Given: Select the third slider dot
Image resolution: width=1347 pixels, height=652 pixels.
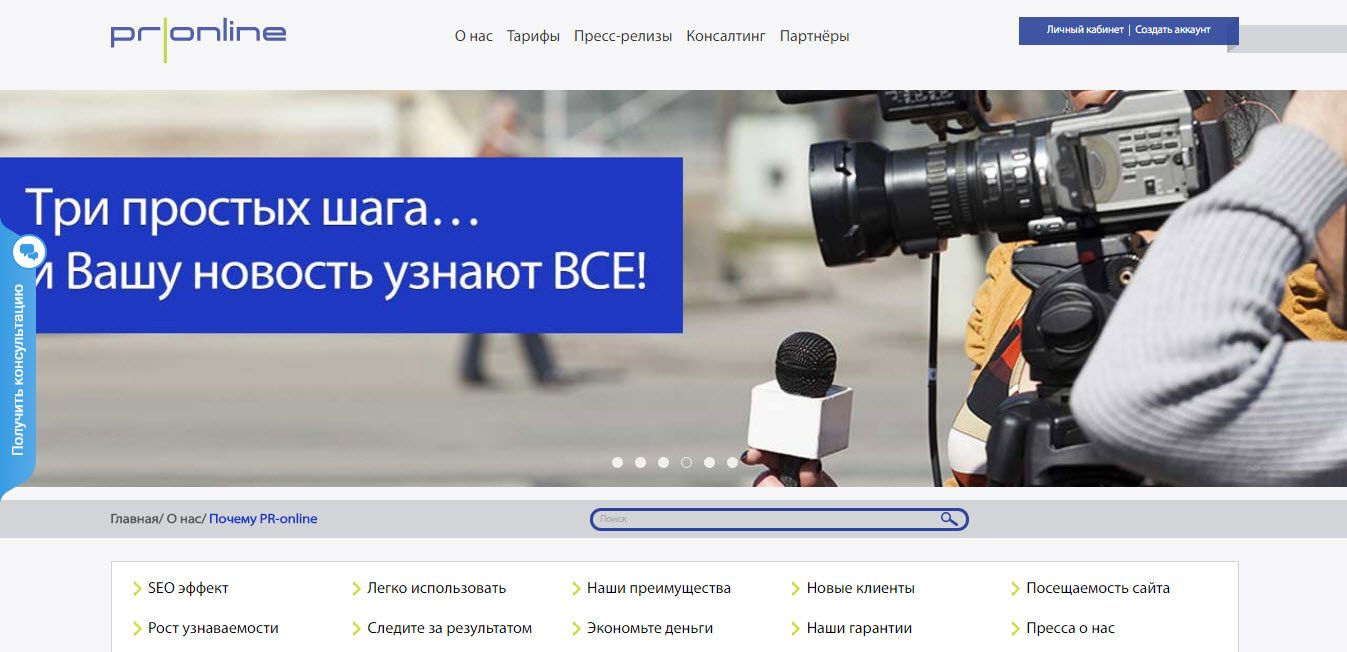Looking at the screenshot, I should coord(663,462).
